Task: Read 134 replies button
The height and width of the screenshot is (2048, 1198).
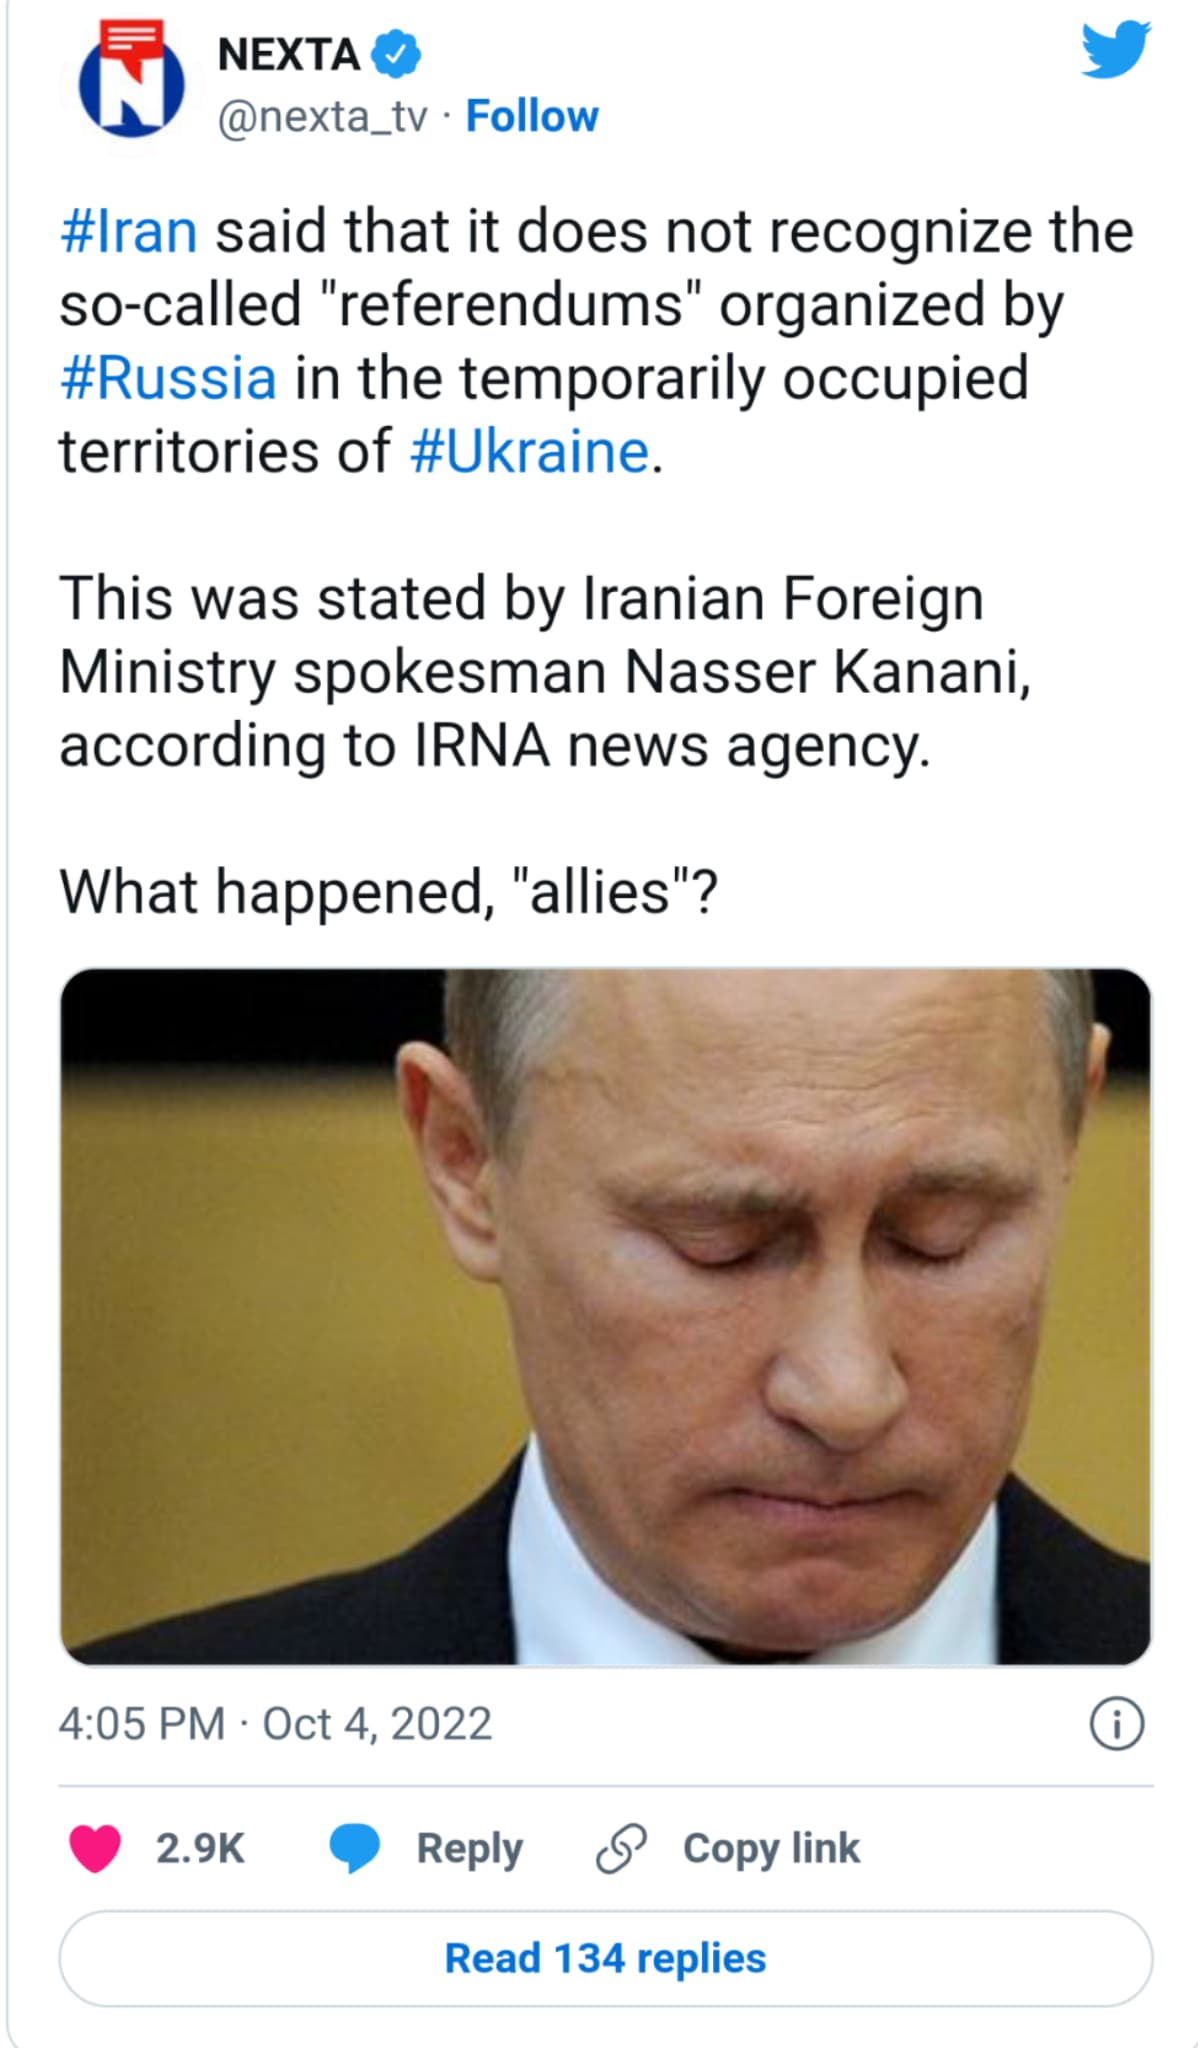Action: [606, 1958]
